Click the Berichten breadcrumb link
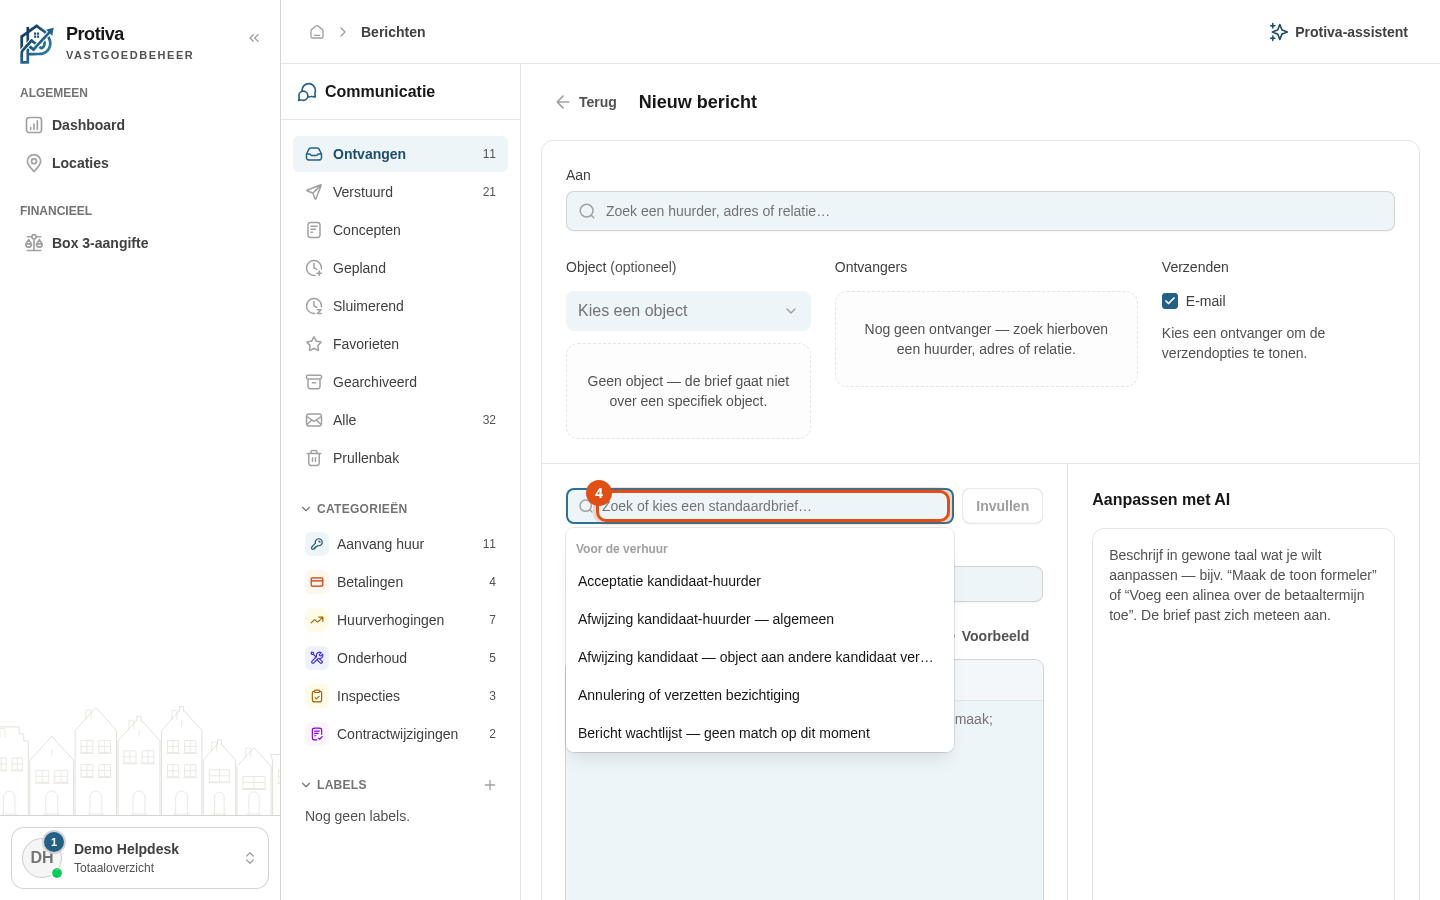Viewport: 1440px width, 900px height. pos(393,32)
